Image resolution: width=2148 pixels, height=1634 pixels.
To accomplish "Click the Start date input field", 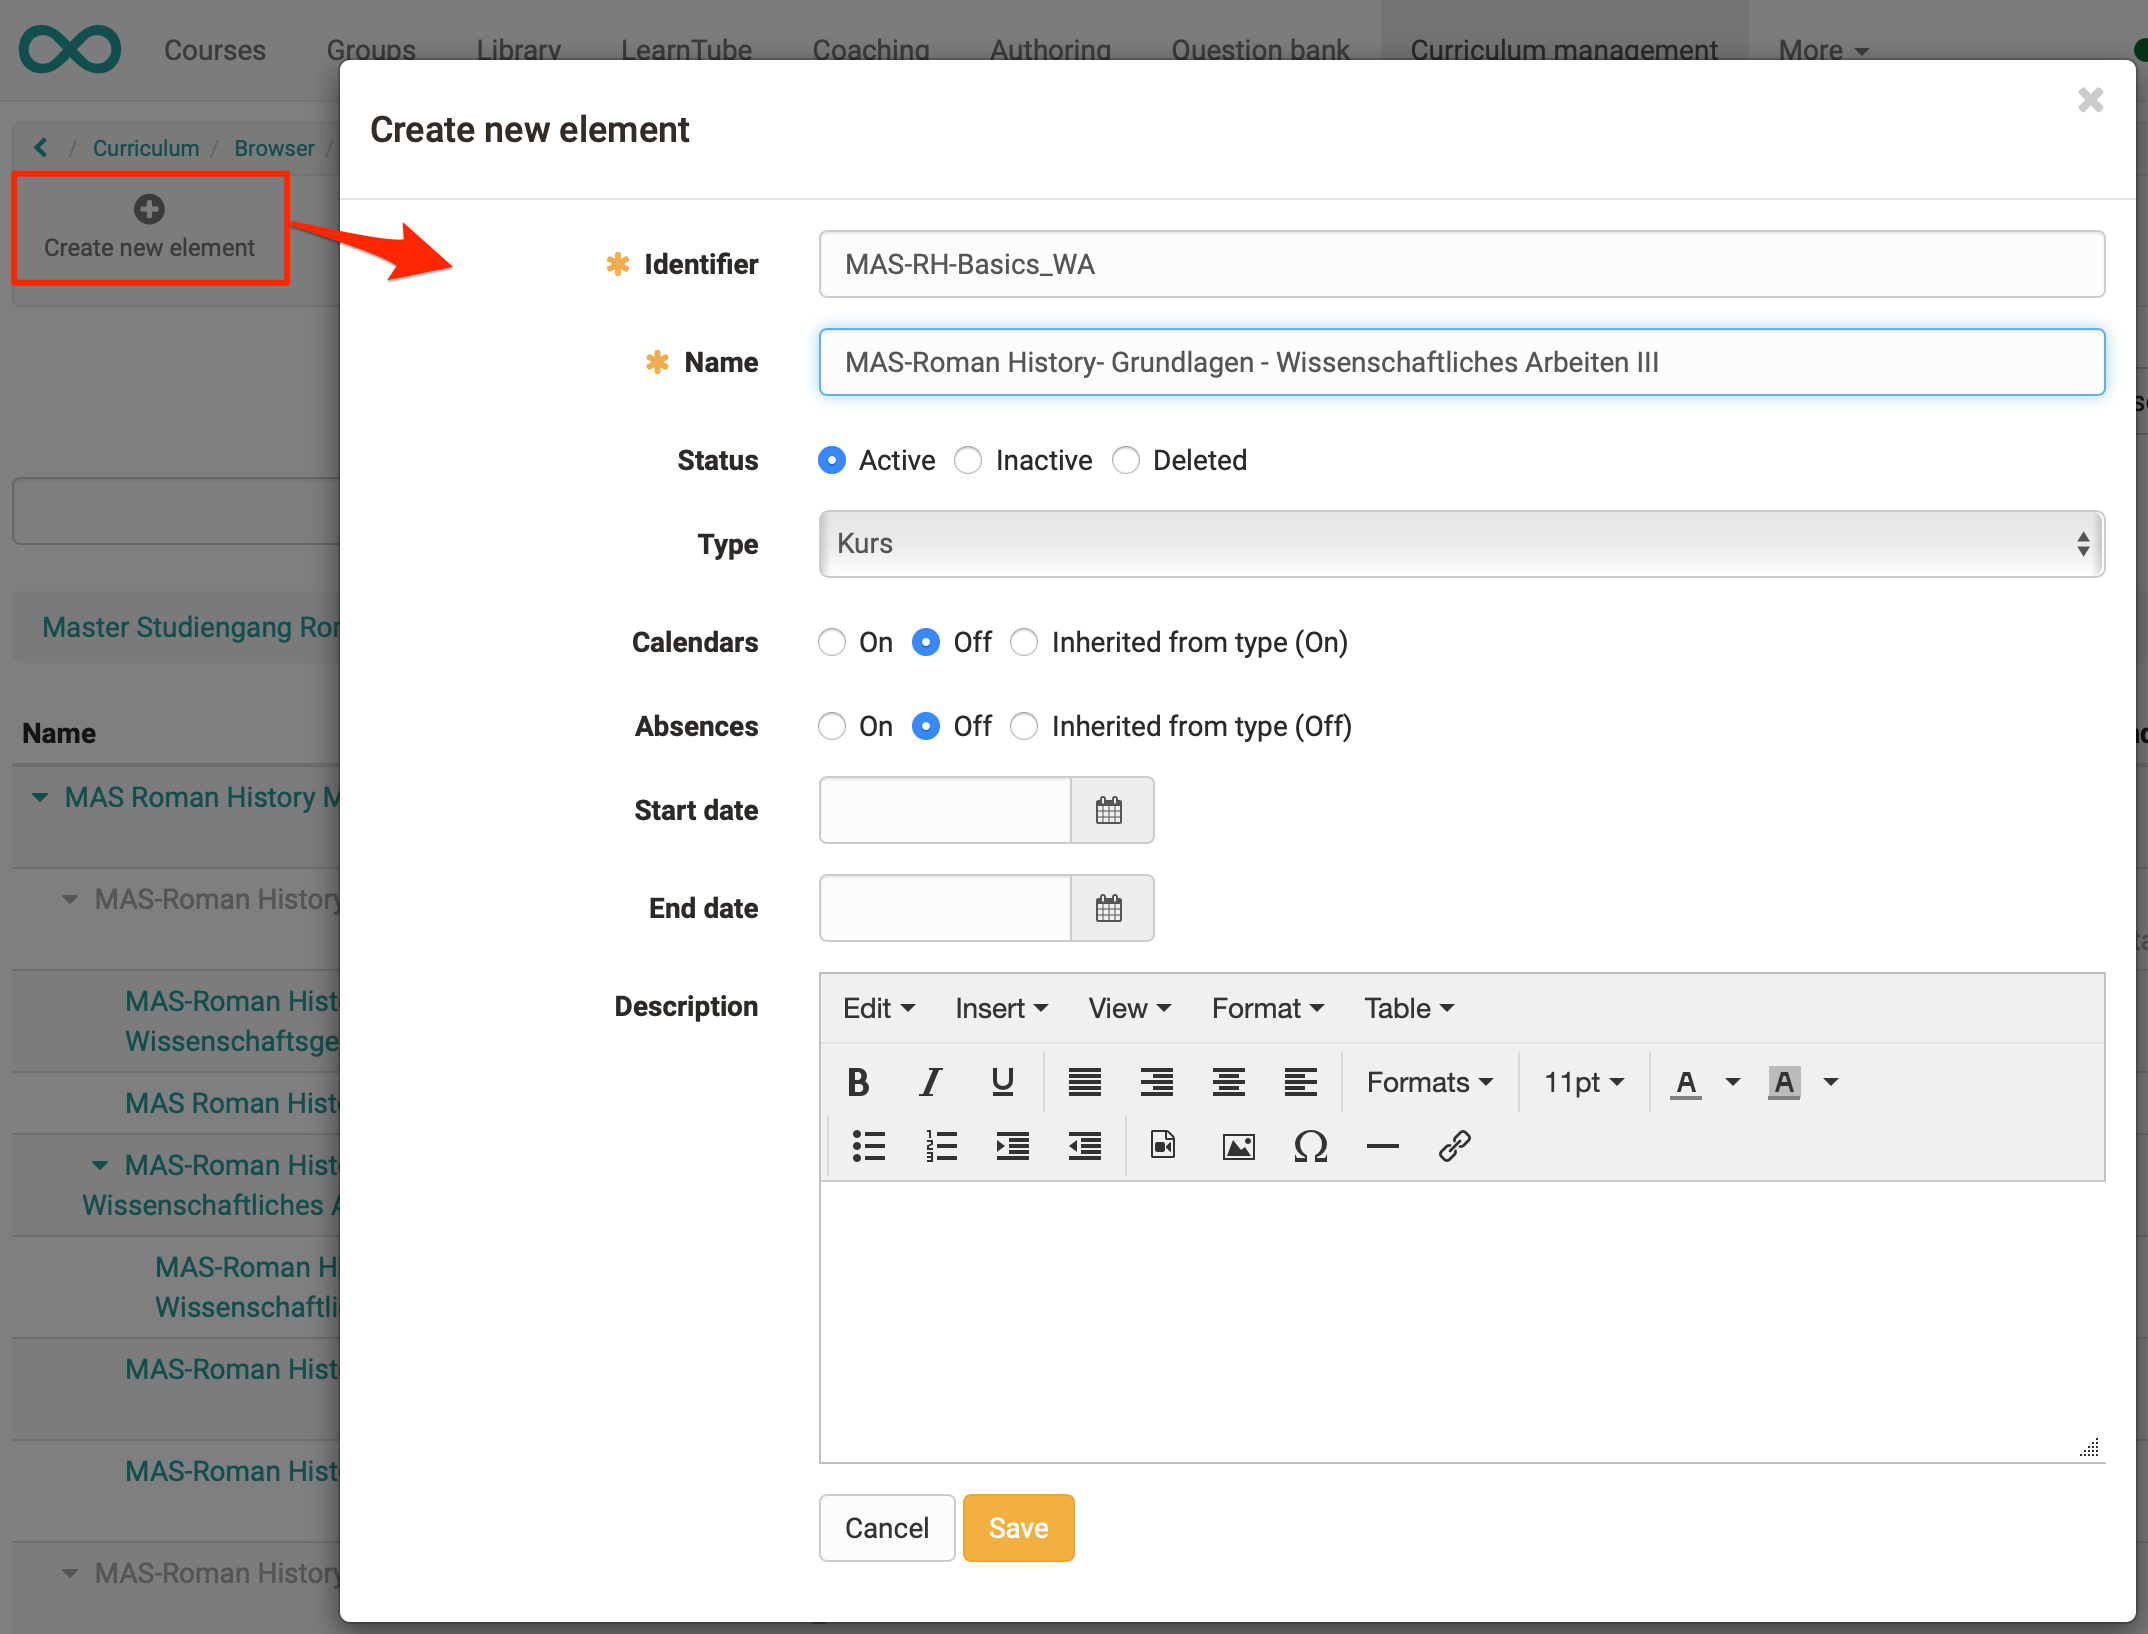I will point(946,810).
